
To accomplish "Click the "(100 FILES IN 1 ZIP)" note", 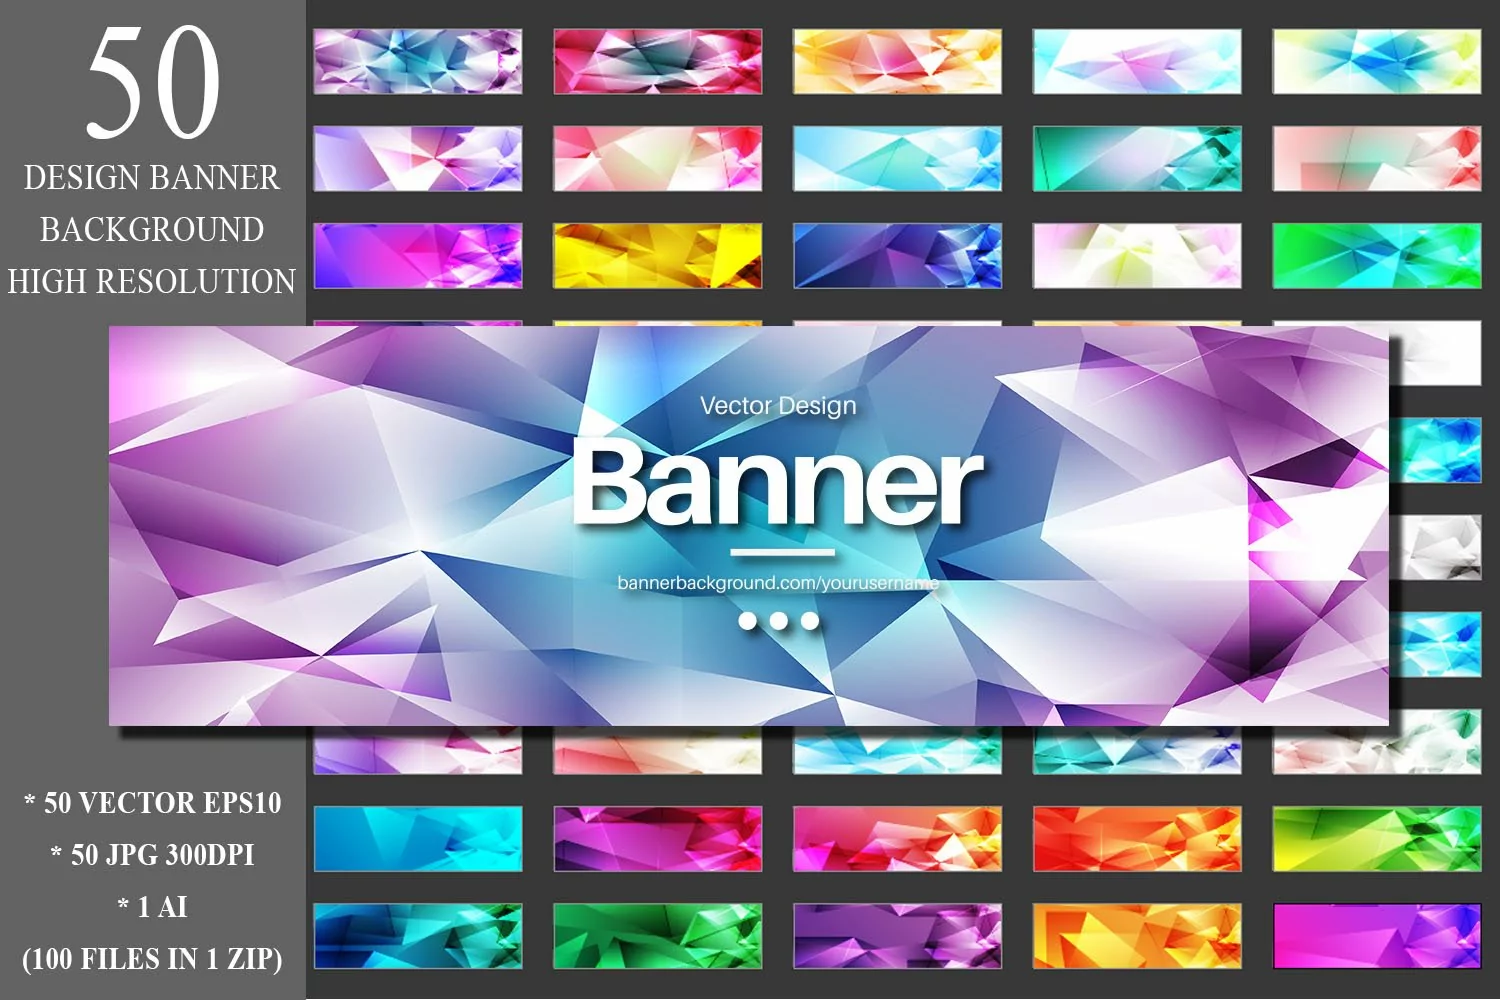I will [152, 959].
